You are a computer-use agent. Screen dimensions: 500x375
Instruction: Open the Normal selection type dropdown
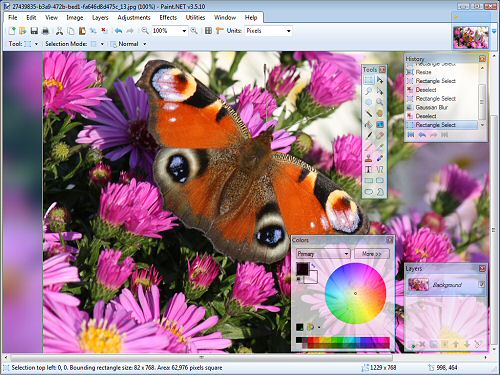pos(145,44)
